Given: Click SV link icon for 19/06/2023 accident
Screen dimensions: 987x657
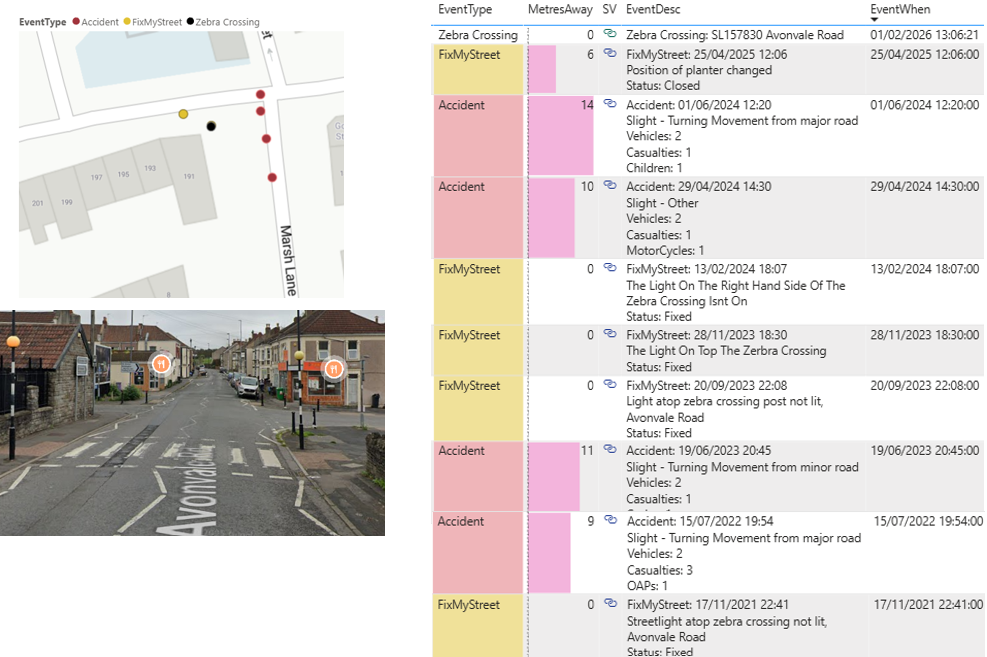Looking at the screenshot, I should point(610,451).
